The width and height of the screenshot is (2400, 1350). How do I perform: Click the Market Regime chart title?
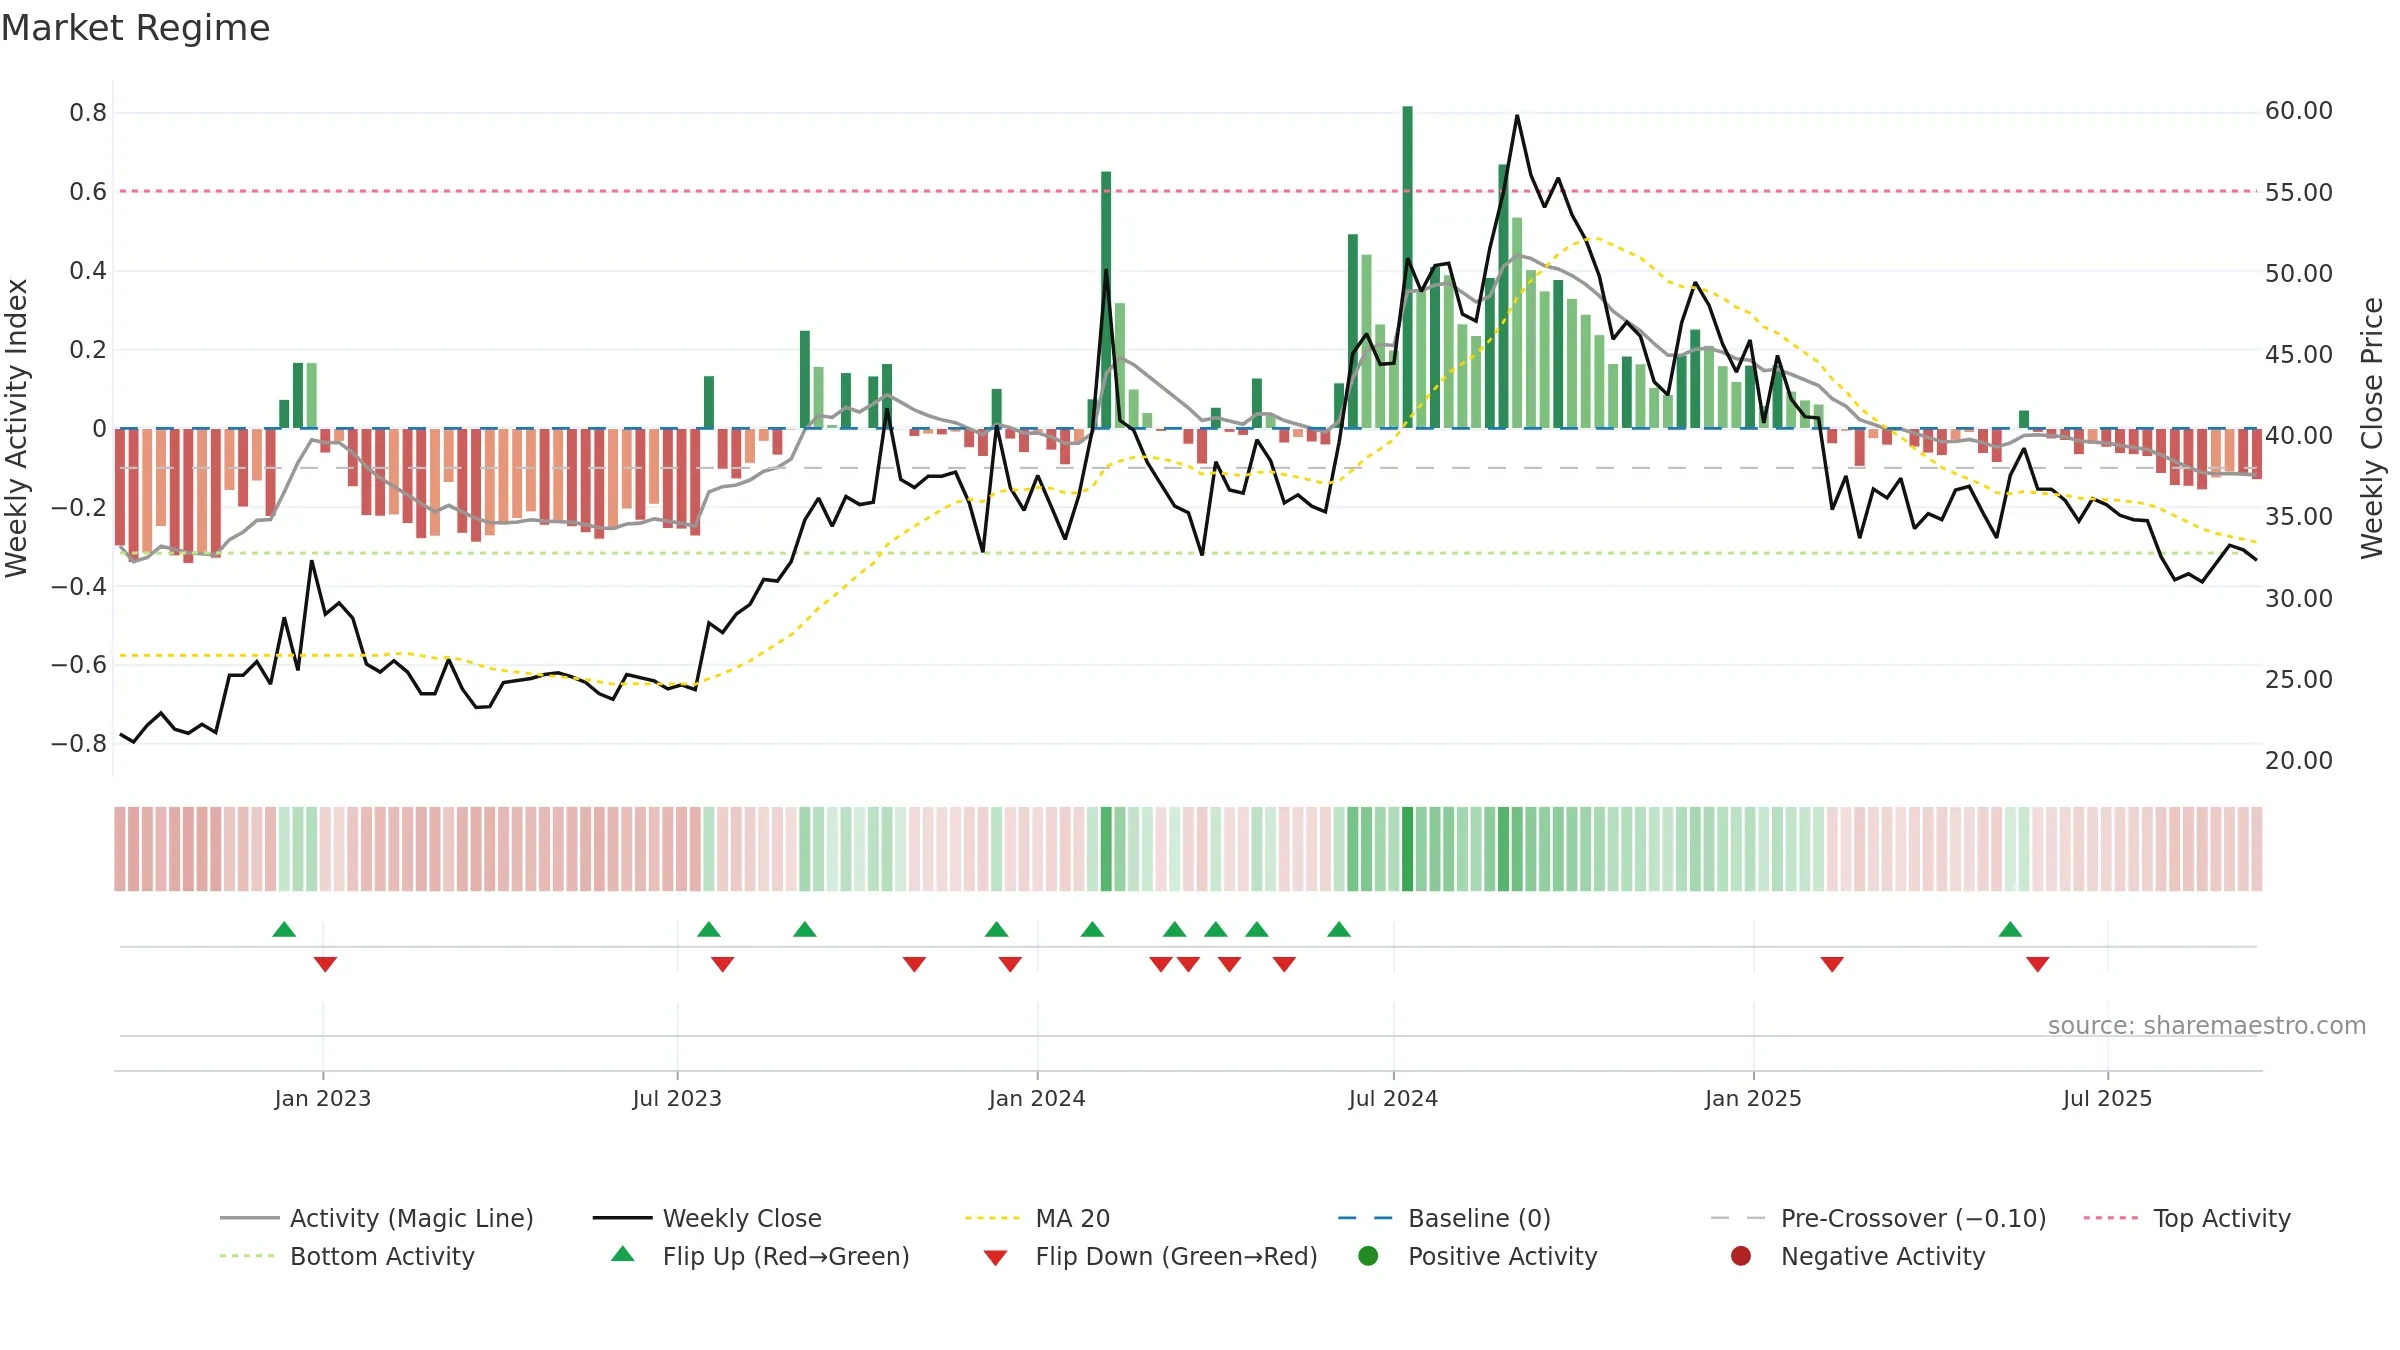(x=136, y=28)
